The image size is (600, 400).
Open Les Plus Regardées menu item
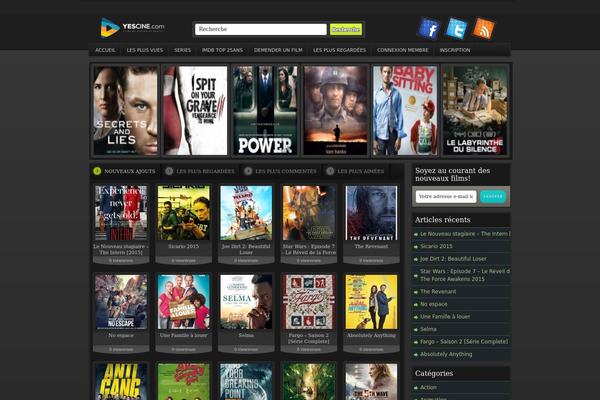339,50
